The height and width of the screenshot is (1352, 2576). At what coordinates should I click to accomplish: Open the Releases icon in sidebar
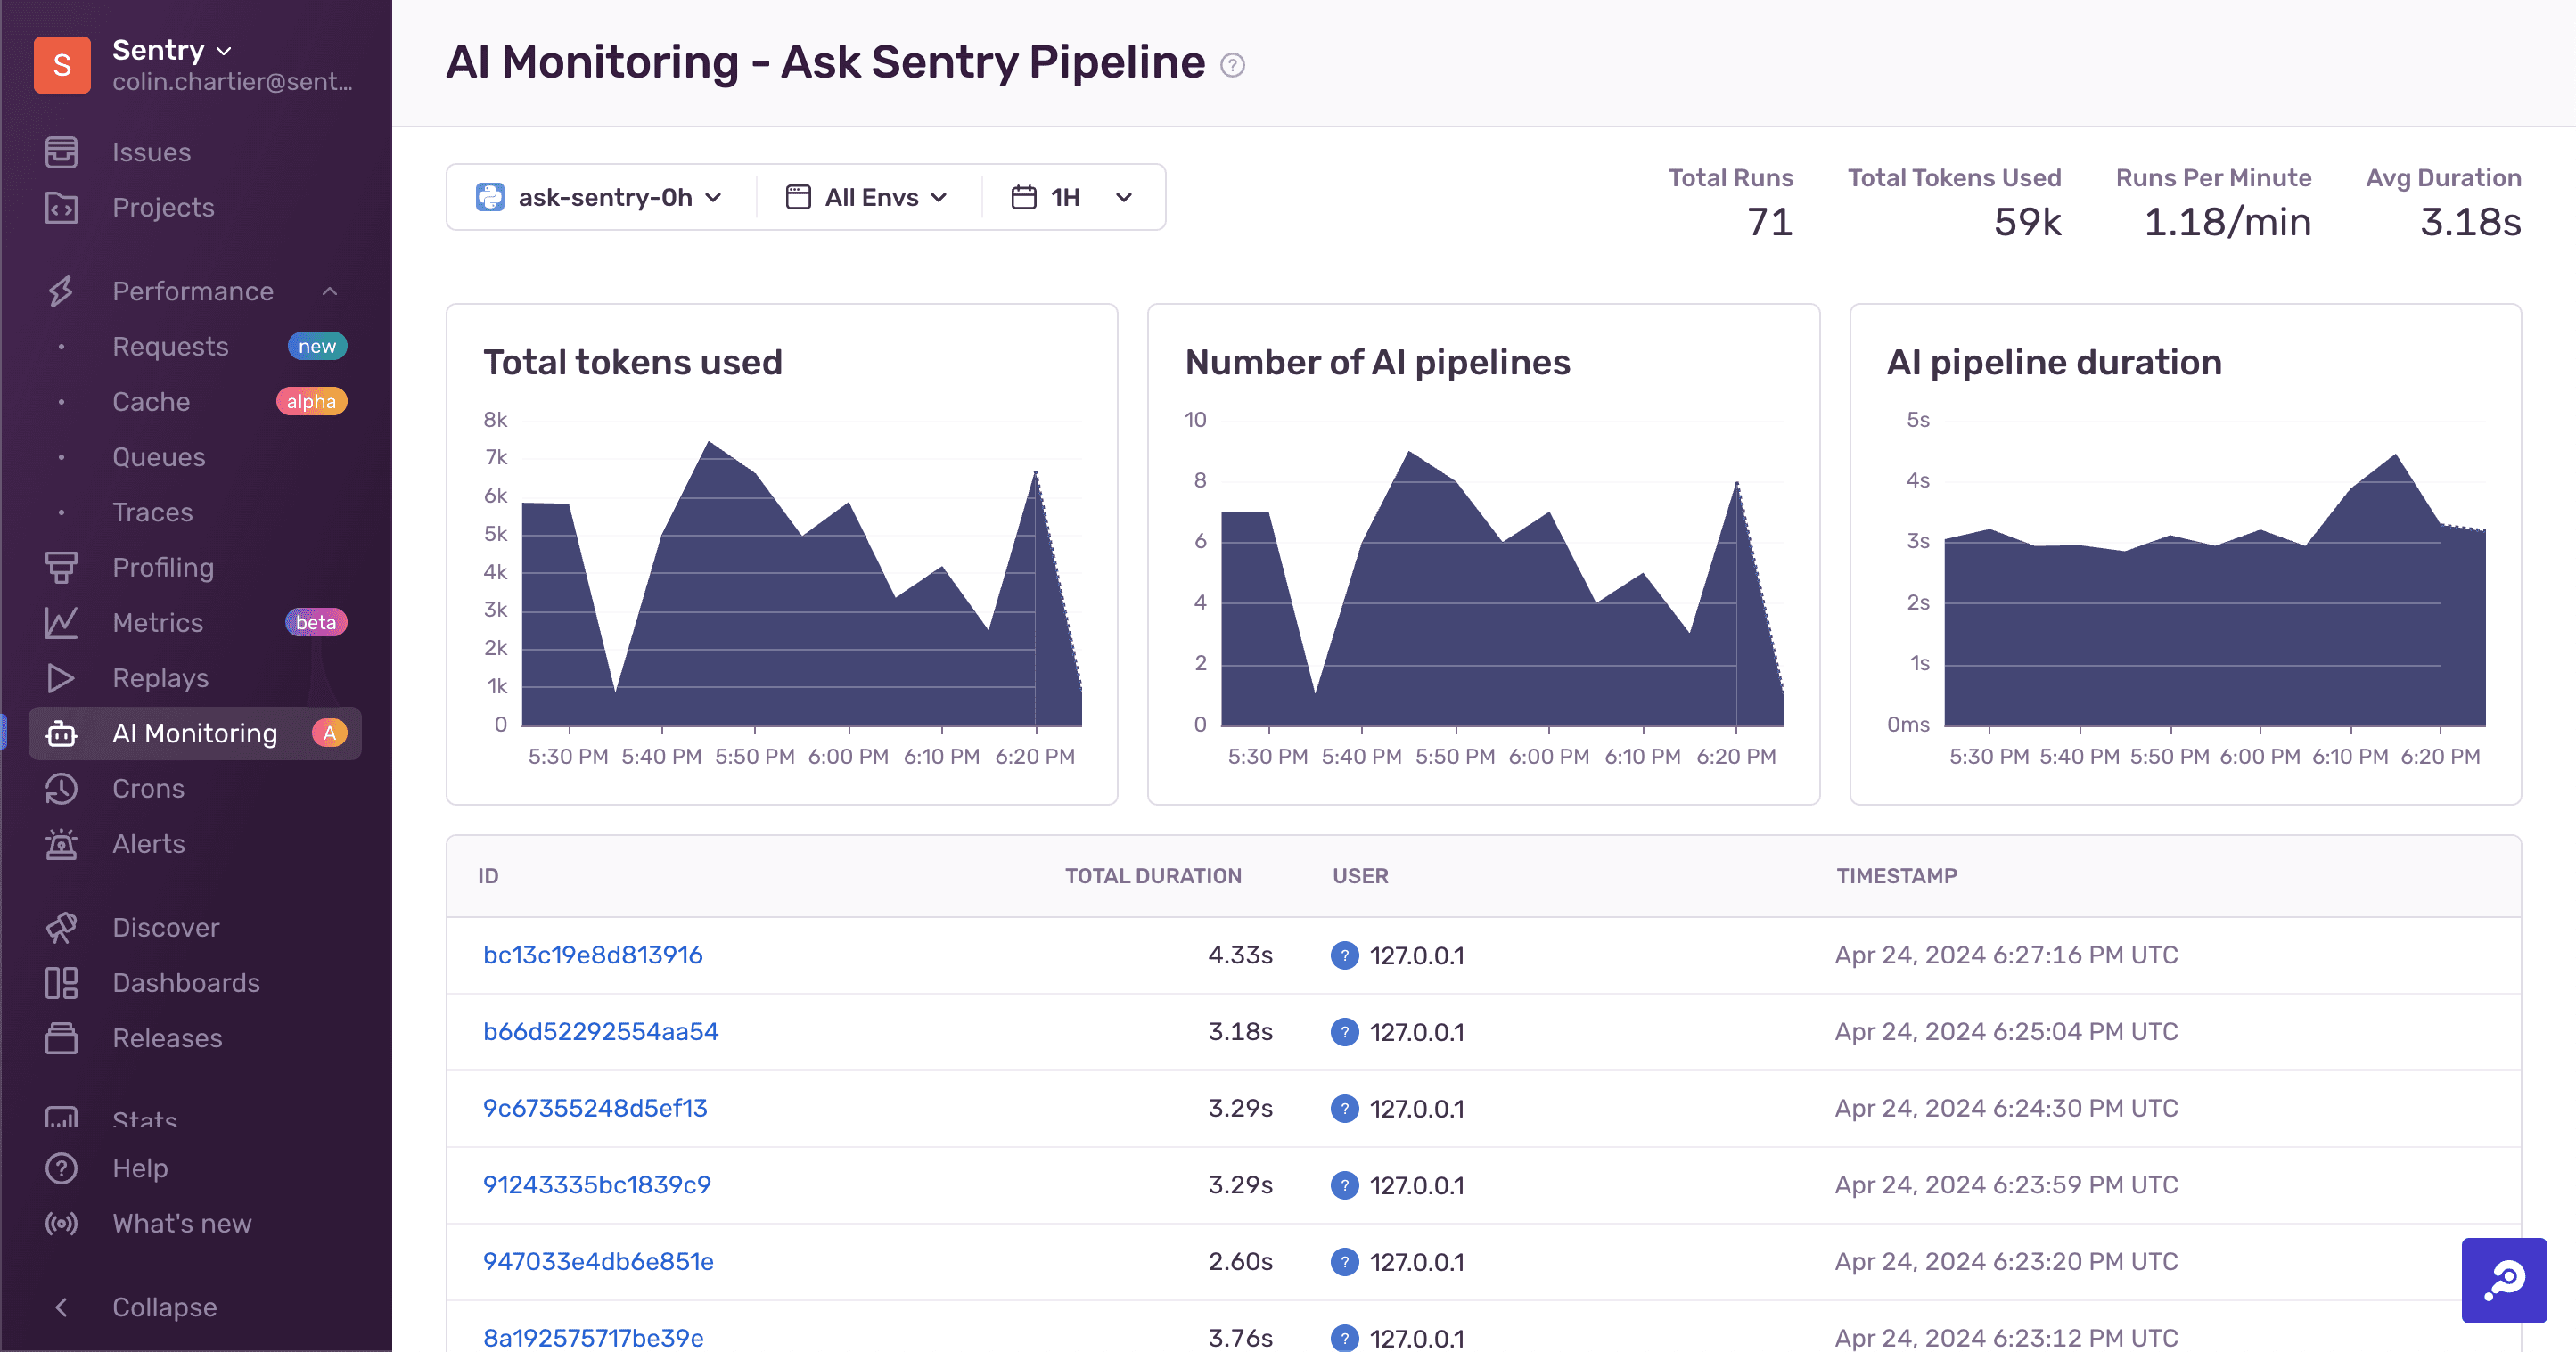click(61, 1038)
